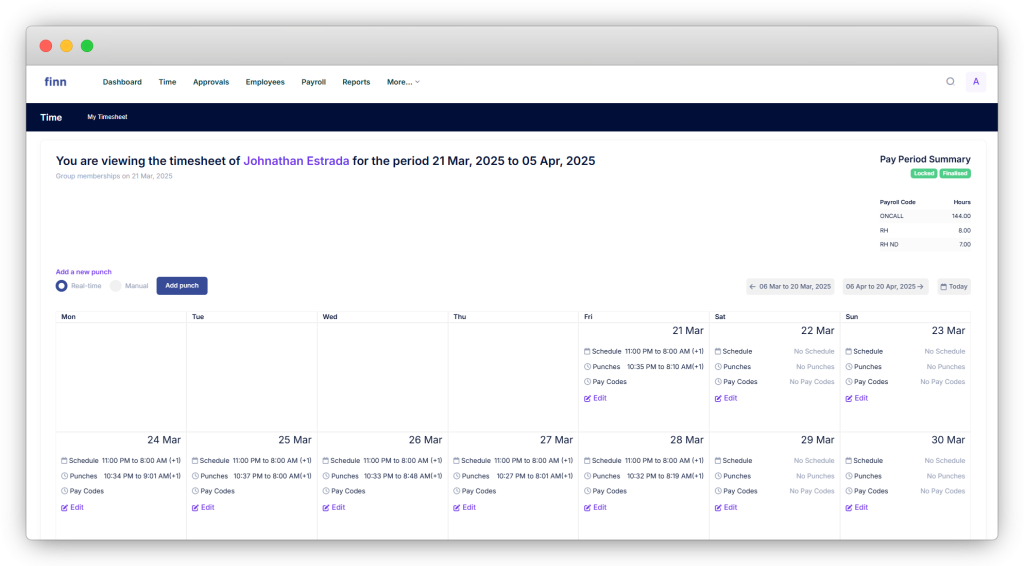Click the search magnifier icon
Screen dimensions: 1024x566
tap(950, 82)
